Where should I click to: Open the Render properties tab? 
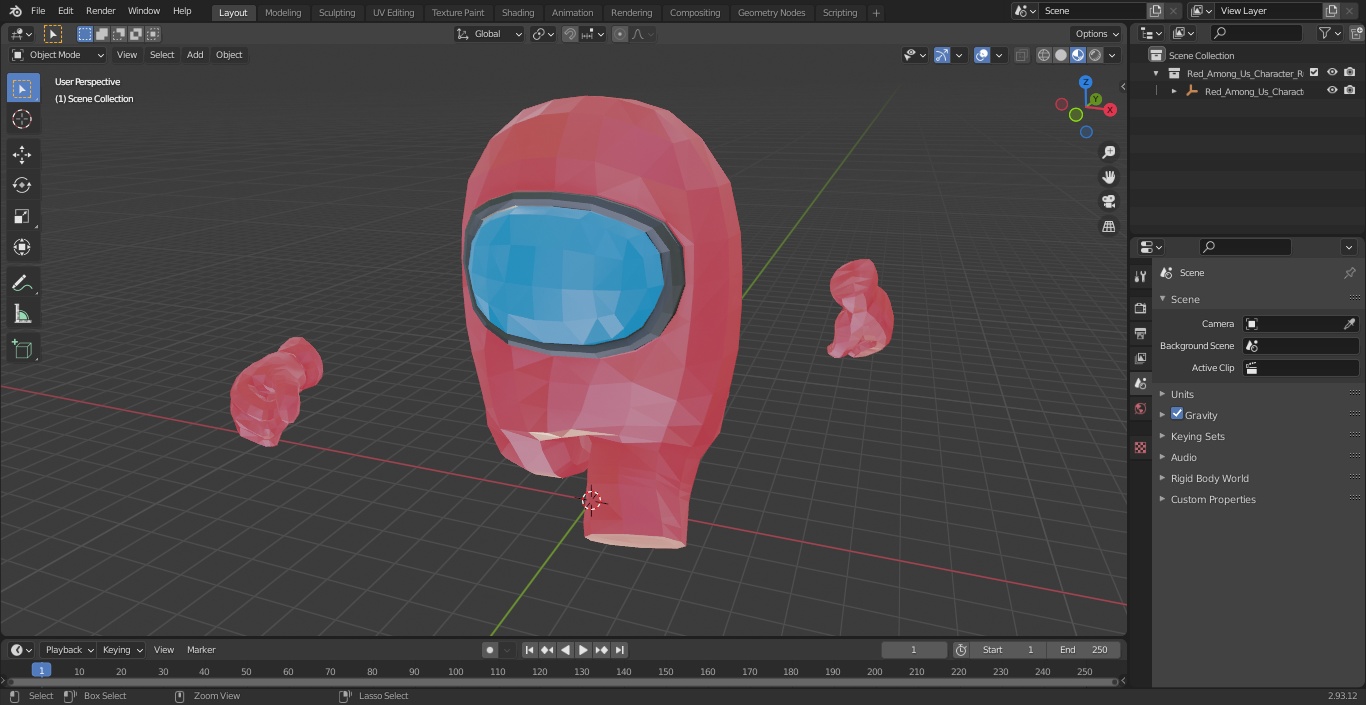coord(1140,308)
